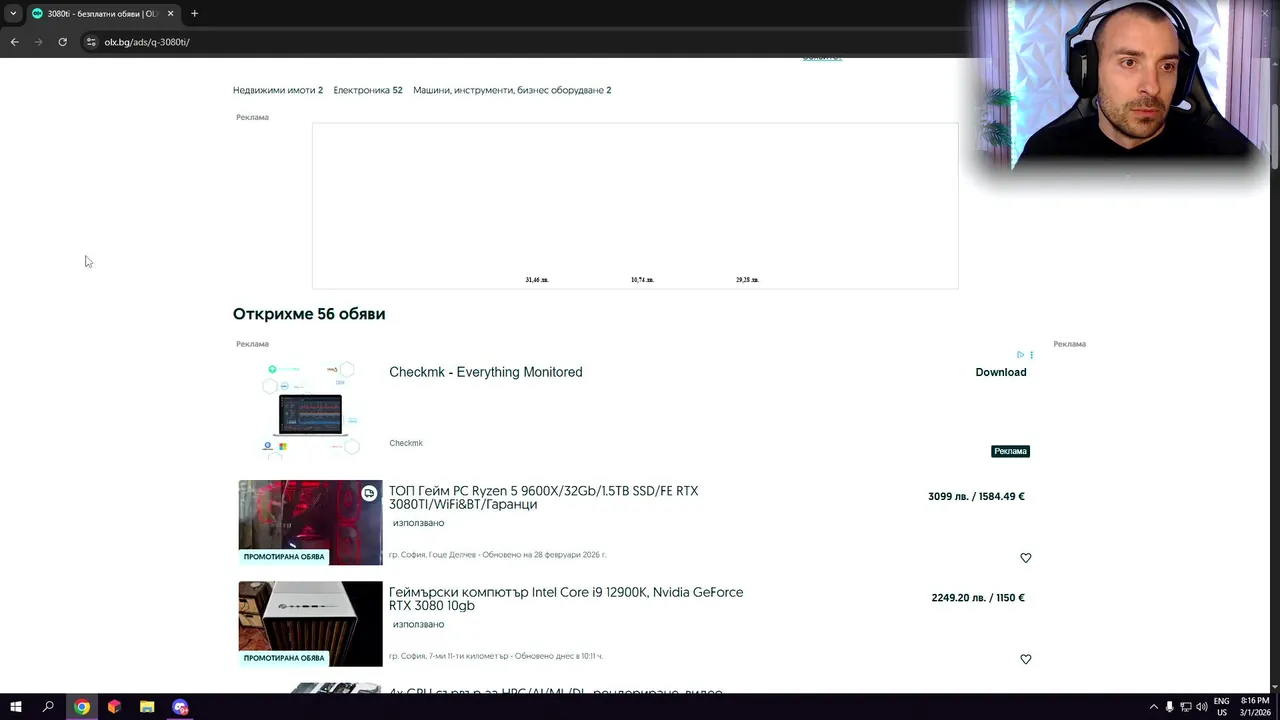Image resolution: width=1280 pixels, height=720 pixels.
Task: Open volume control tray icon
Action: tap(1202, 707)
